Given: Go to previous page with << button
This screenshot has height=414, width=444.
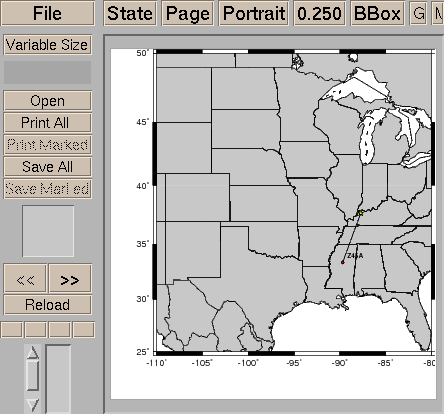Looking at the screenshot, I should tap(25, 278).
